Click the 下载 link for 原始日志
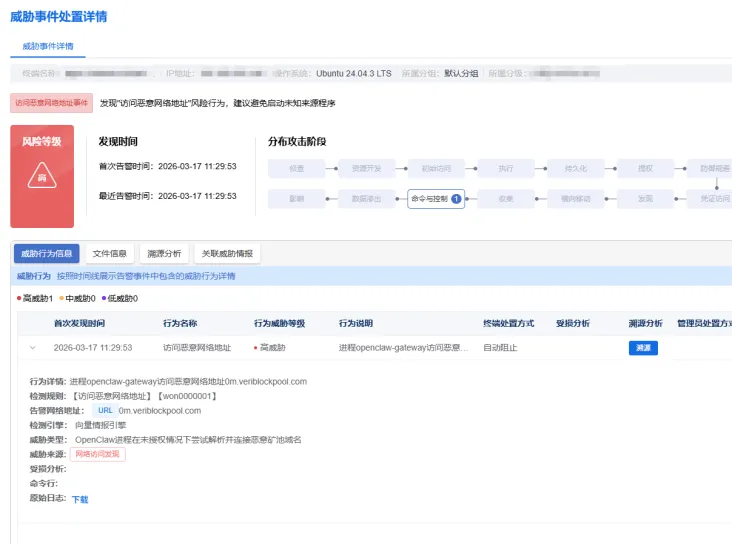The height and width of the screenshot is (545, 733). click(x=80, y=499)
